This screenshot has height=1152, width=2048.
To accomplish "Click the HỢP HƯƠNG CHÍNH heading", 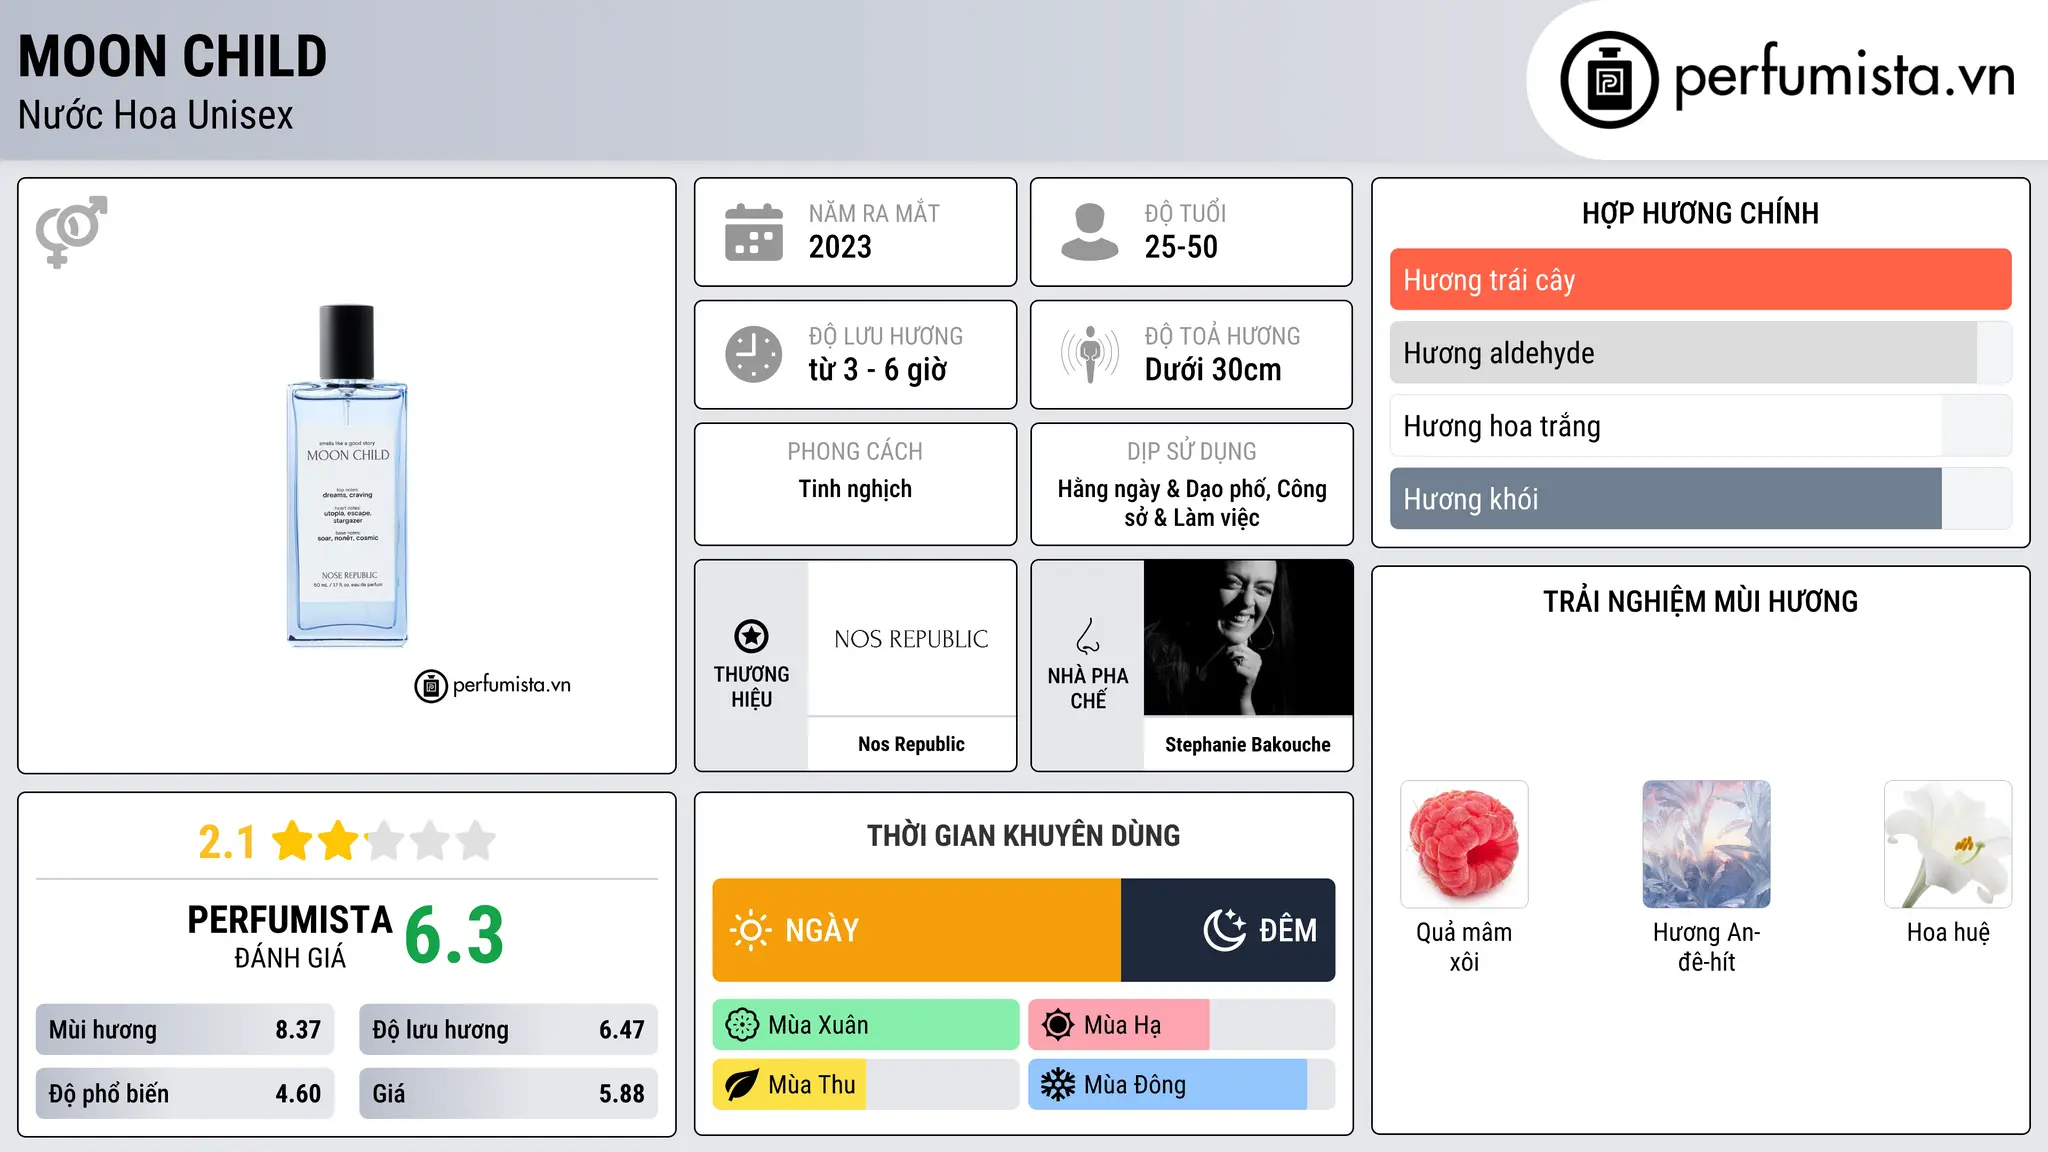I will 1700,213.
